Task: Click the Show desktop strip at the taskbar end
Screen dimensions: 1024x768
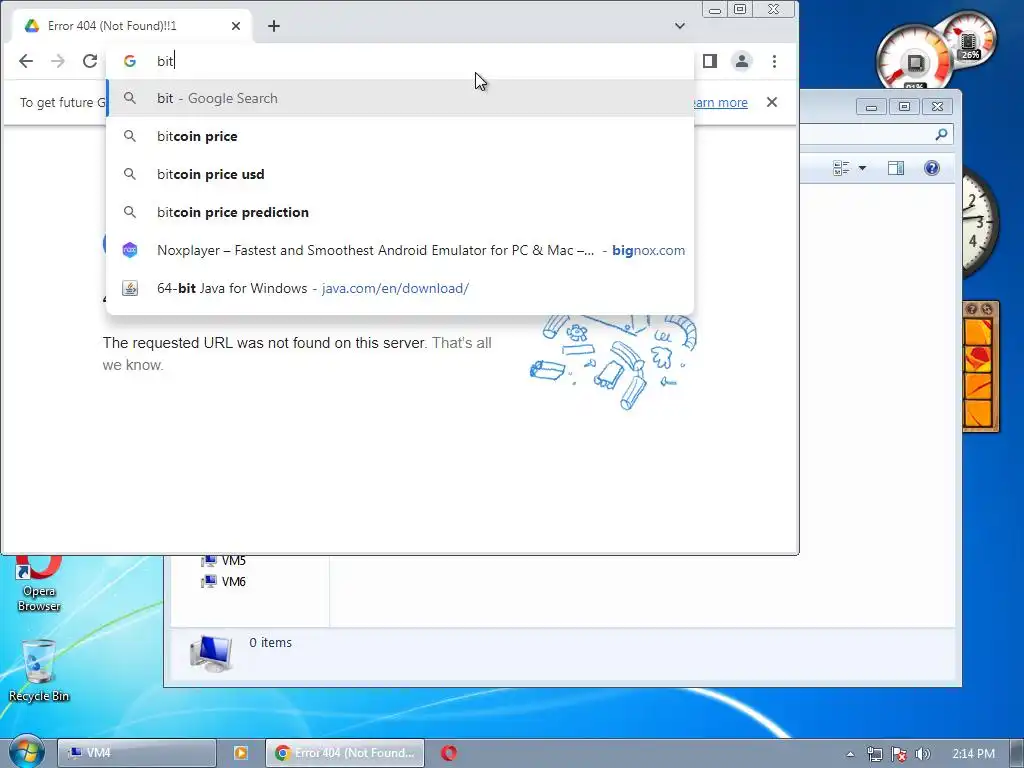Action: 1017,753
